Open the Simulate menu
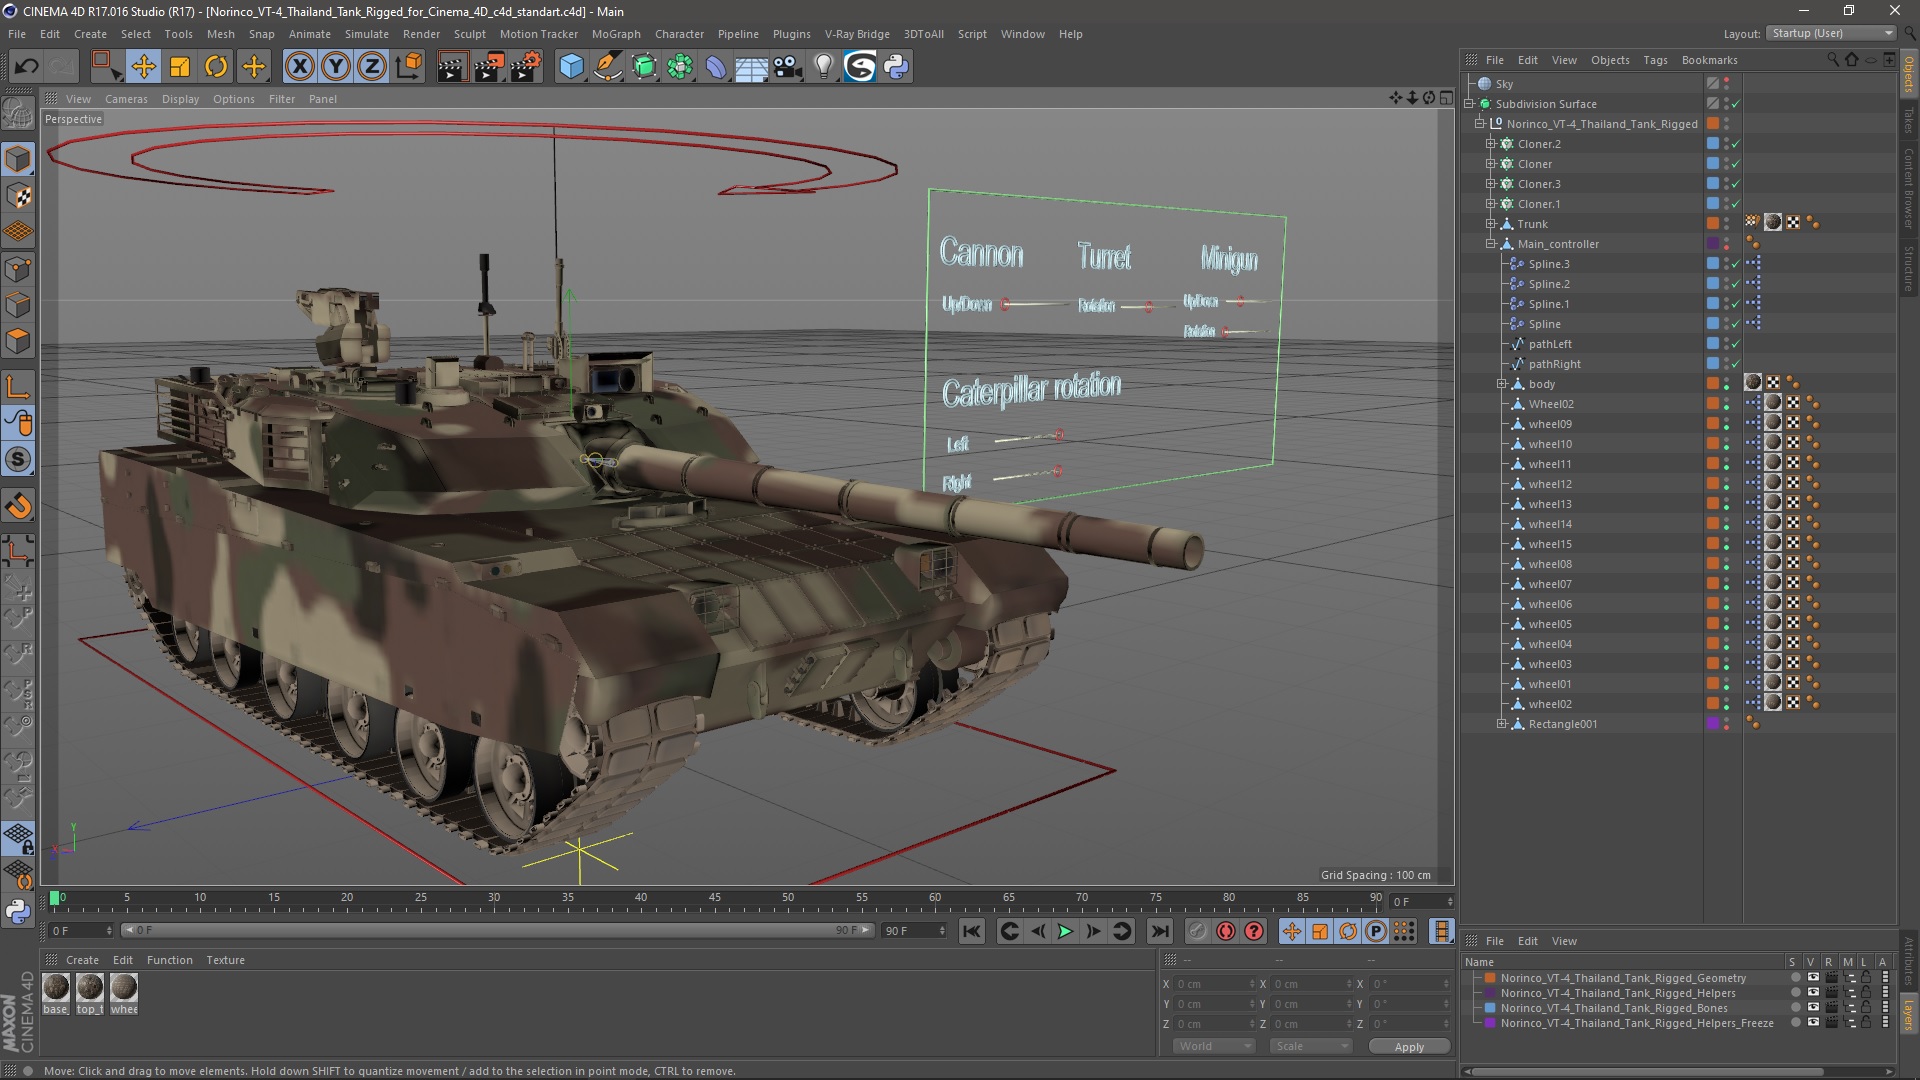 point(366,34)
